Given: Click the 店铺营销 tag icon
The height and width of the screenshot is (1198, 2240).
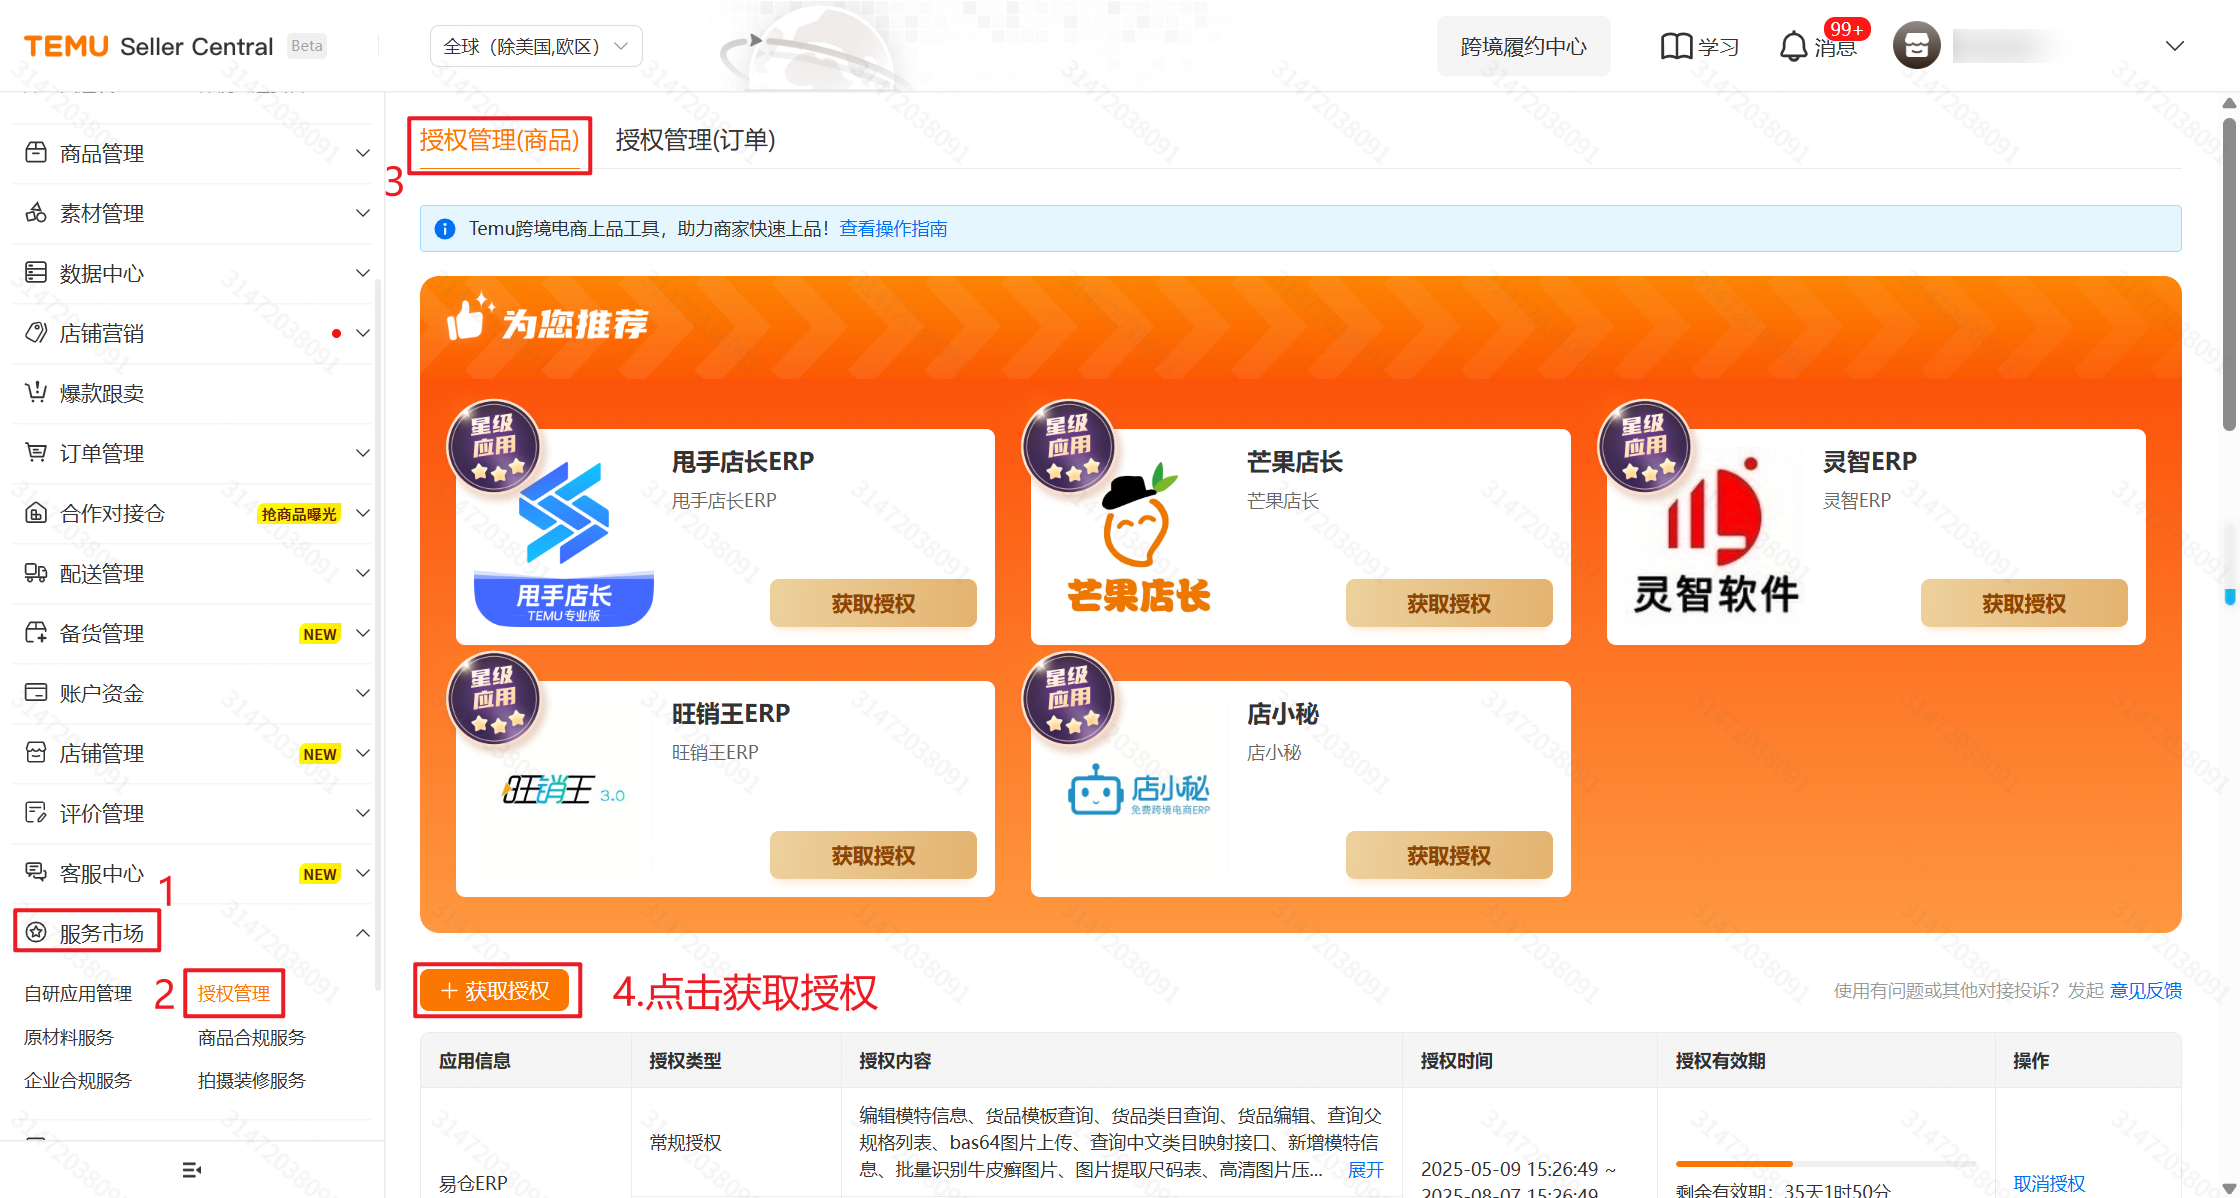Looking at the screenshot, I should point(36,333).
